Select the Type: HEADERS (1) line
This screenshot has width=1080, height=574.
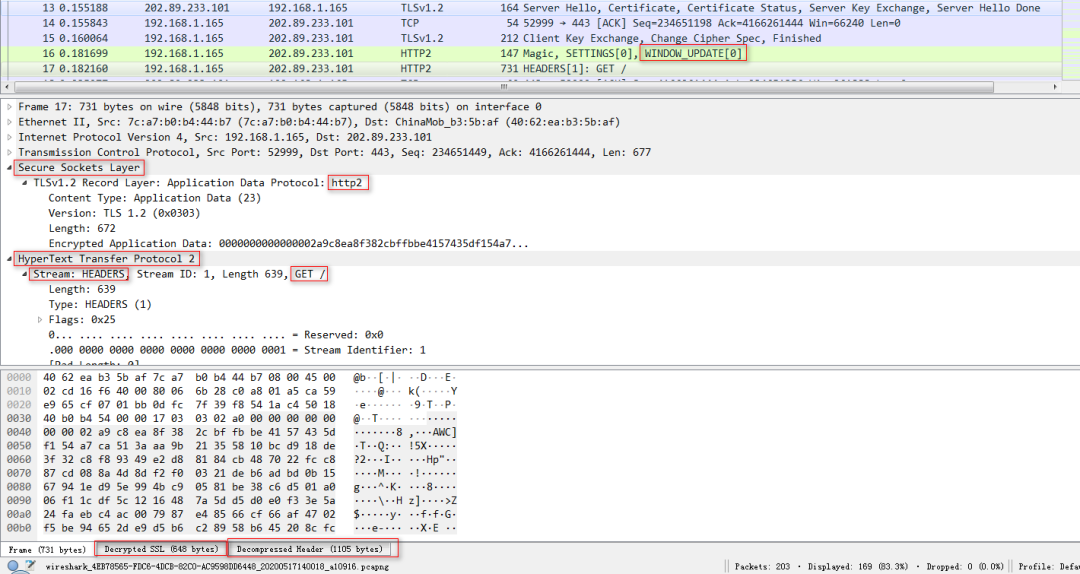100,304
